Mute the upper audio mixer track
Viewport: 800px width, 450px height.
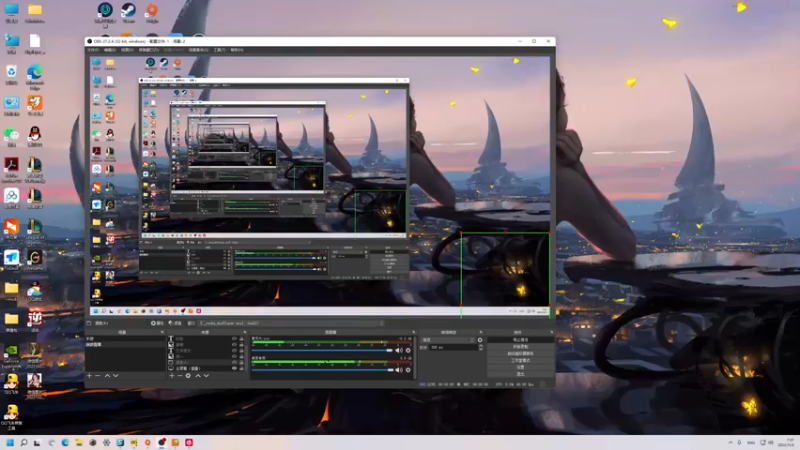click(399, 351)
